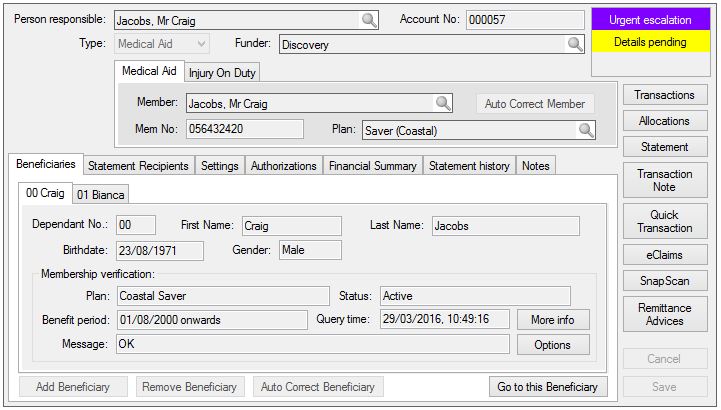This screenshot has width=721, height=410.
Task: Launch eClaims from the side panel
Action: pyautogui.click(x=665, y=255)
